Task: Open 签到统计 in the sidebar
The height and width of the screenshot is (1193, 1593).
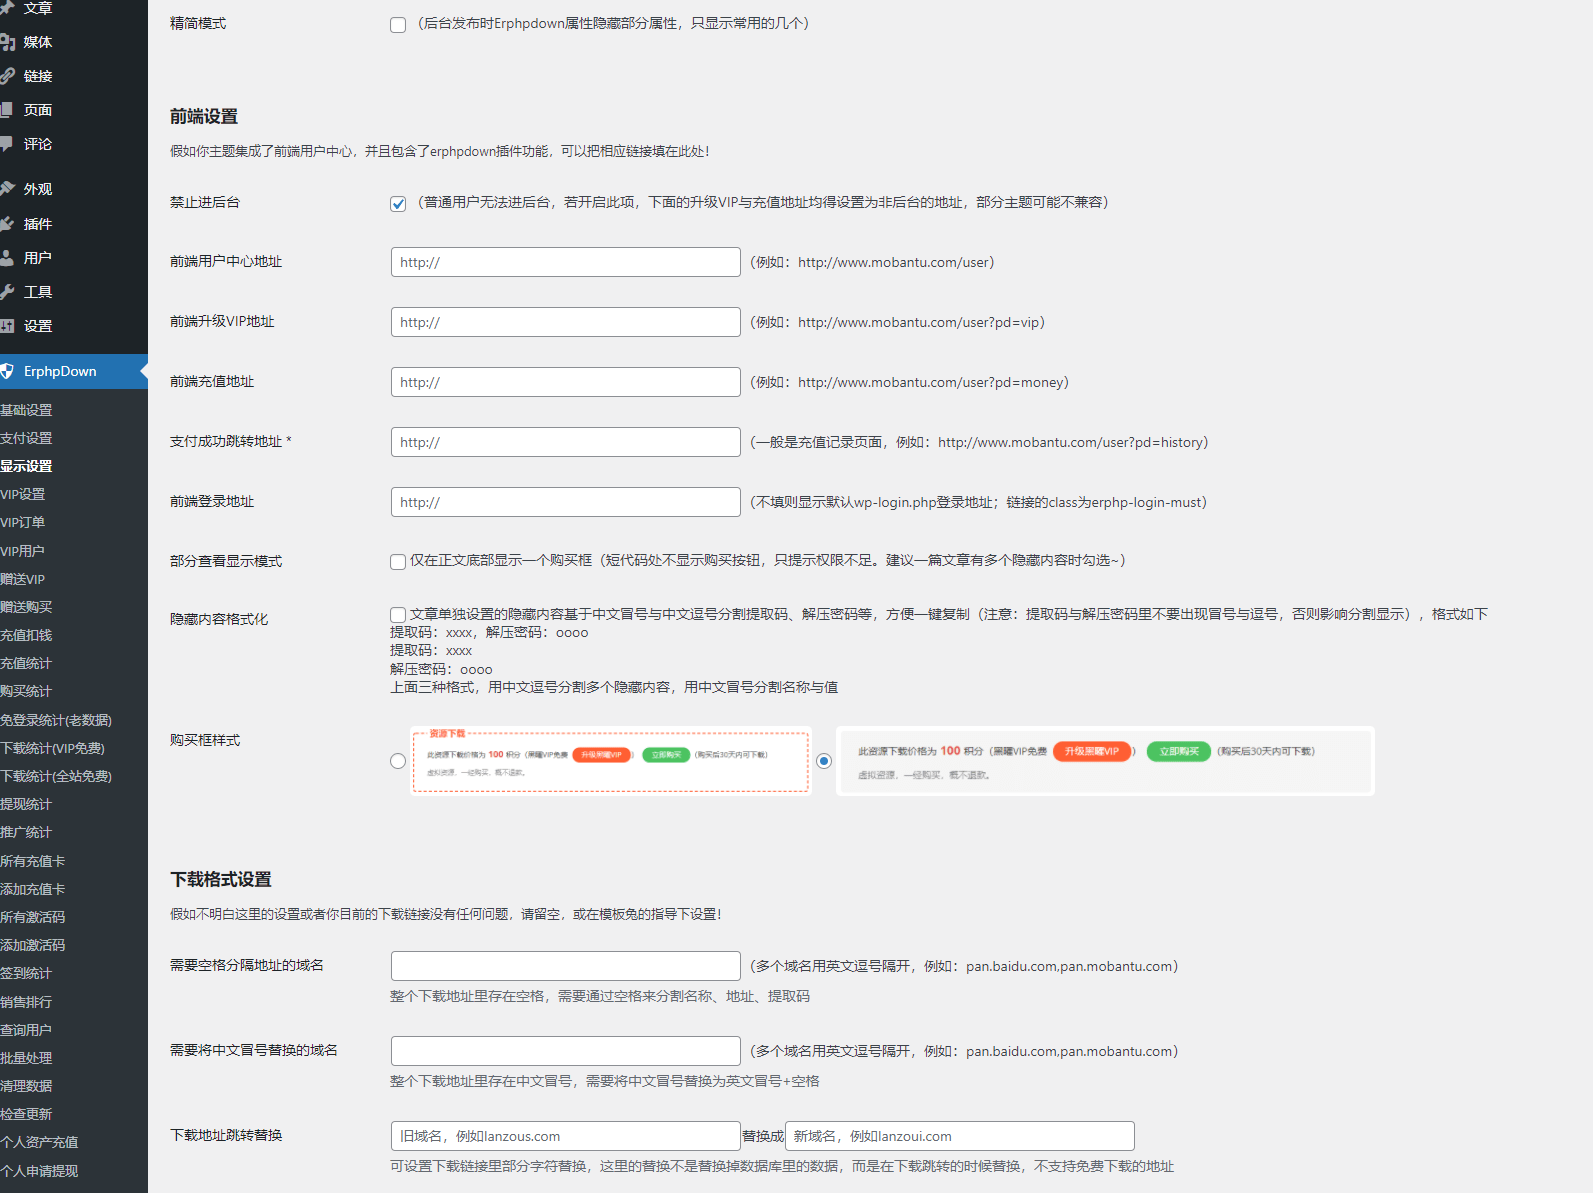Action: [x=26, y=973]
